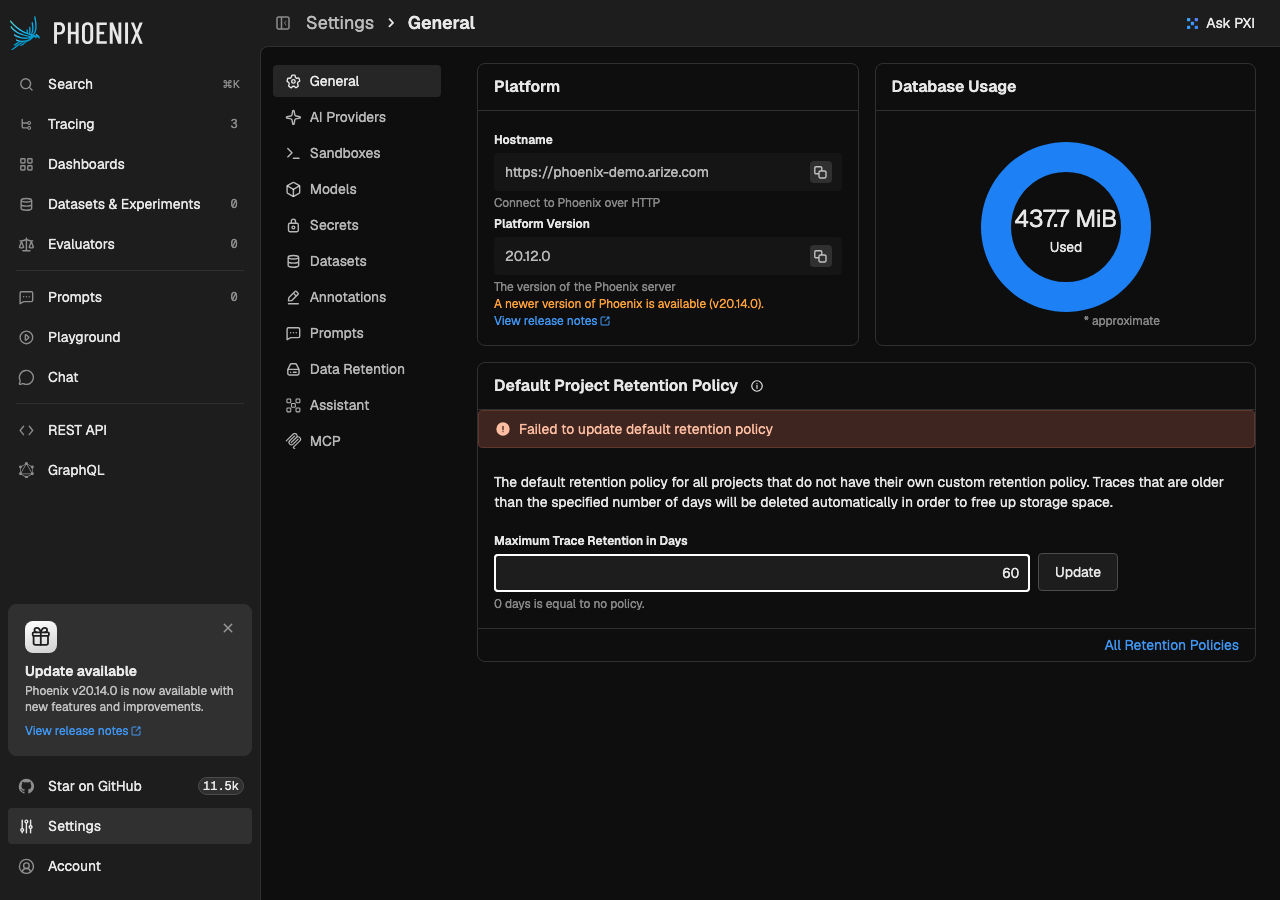Click the Search magnifier icon
Screen dimensions: 1280x900
(27, 84)
